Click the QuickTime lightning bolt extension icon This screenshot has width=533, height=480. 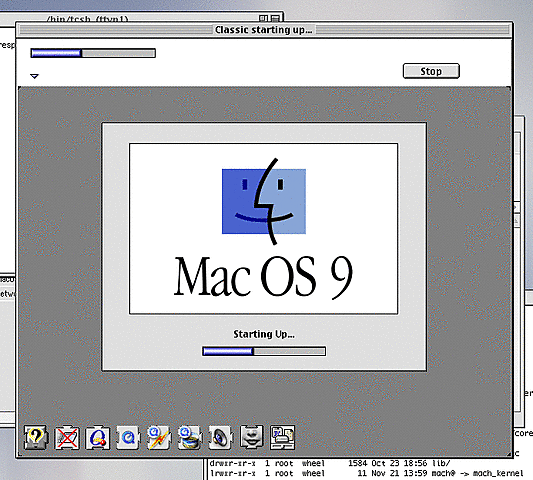(159, 438)
